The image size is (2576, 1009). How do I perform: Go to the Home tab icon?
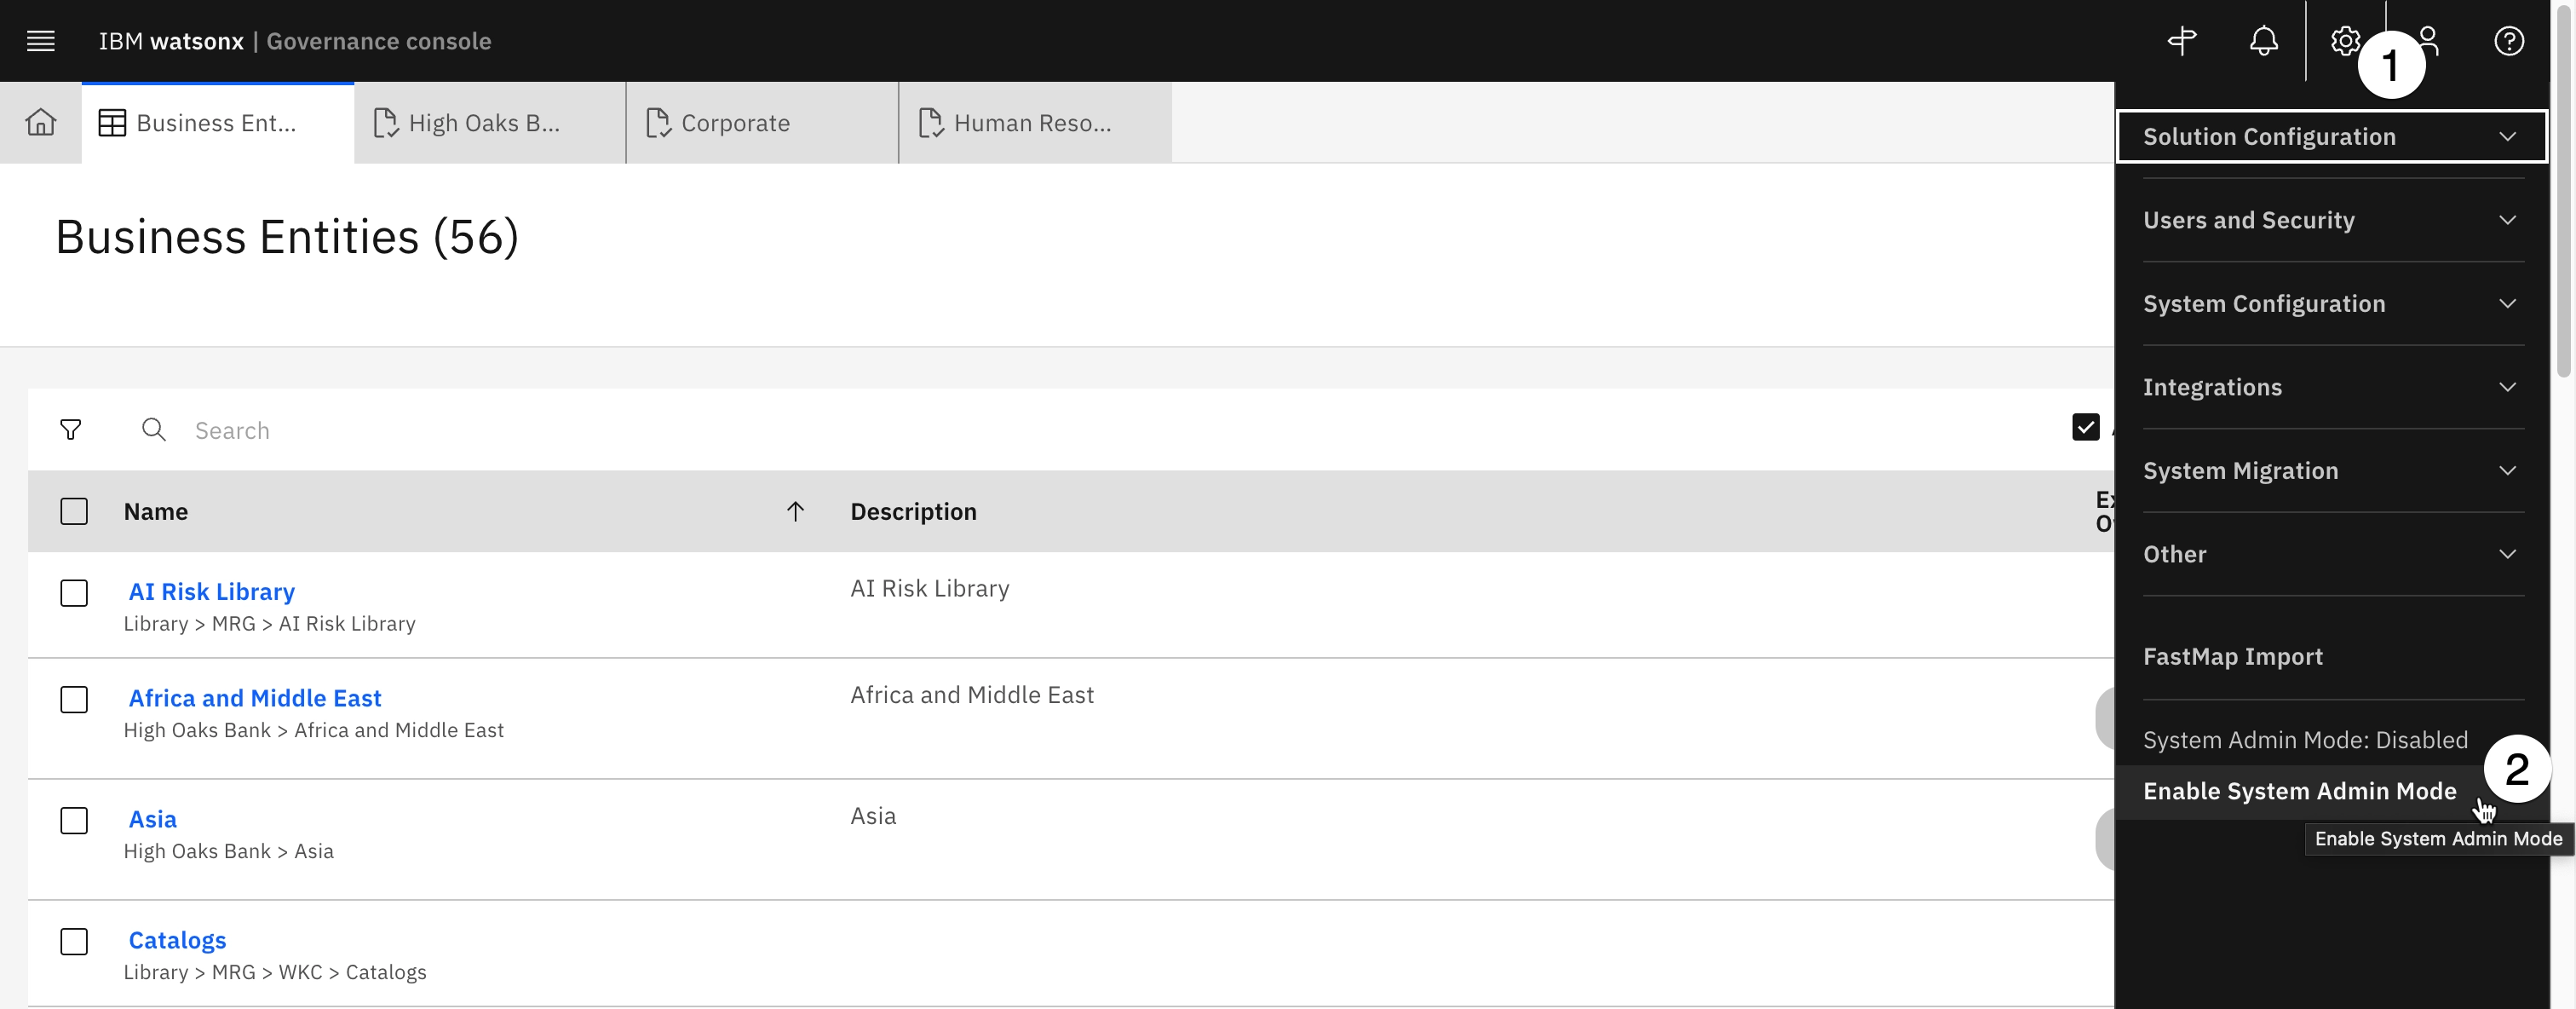coord(41,122)
